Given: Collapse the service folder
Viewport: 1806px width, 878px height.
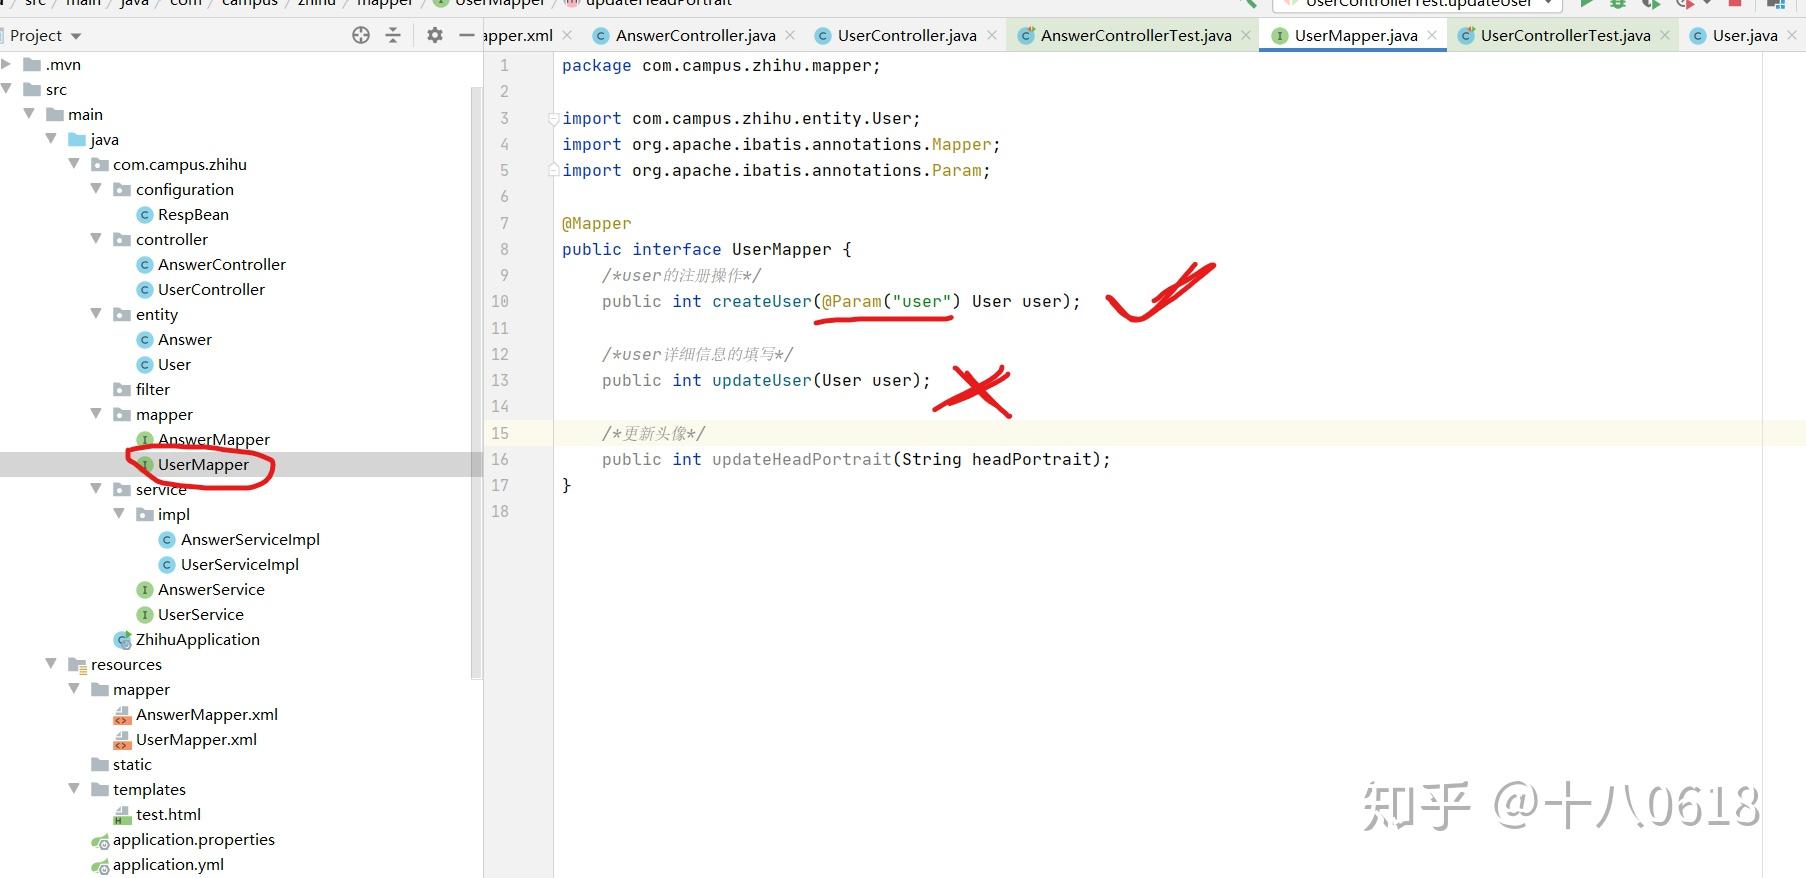Looking at the screenshot, I should click(97, 489).
